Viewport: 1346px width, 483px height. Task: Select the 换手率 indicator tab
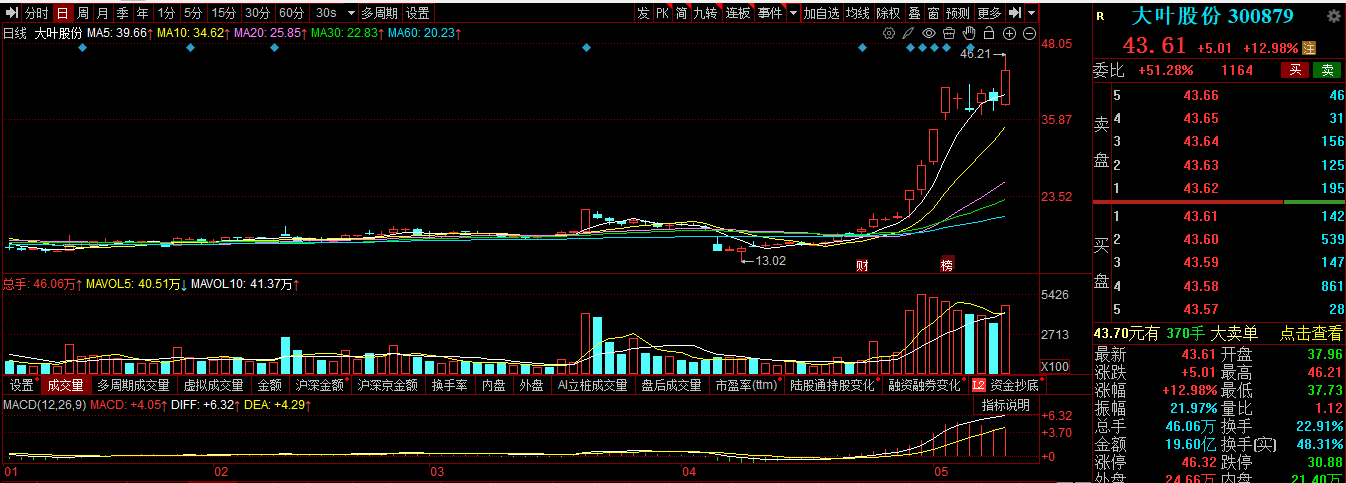tap(449, 385)
